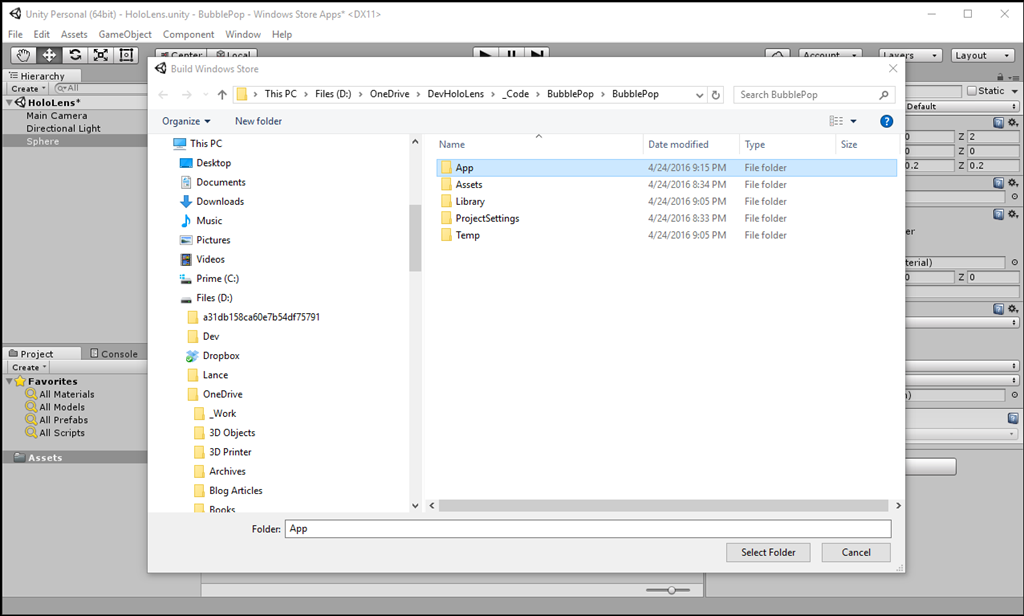Click the Search BubblePop field
Viewport: 1024px width, 616px height.
coord(814,95)
